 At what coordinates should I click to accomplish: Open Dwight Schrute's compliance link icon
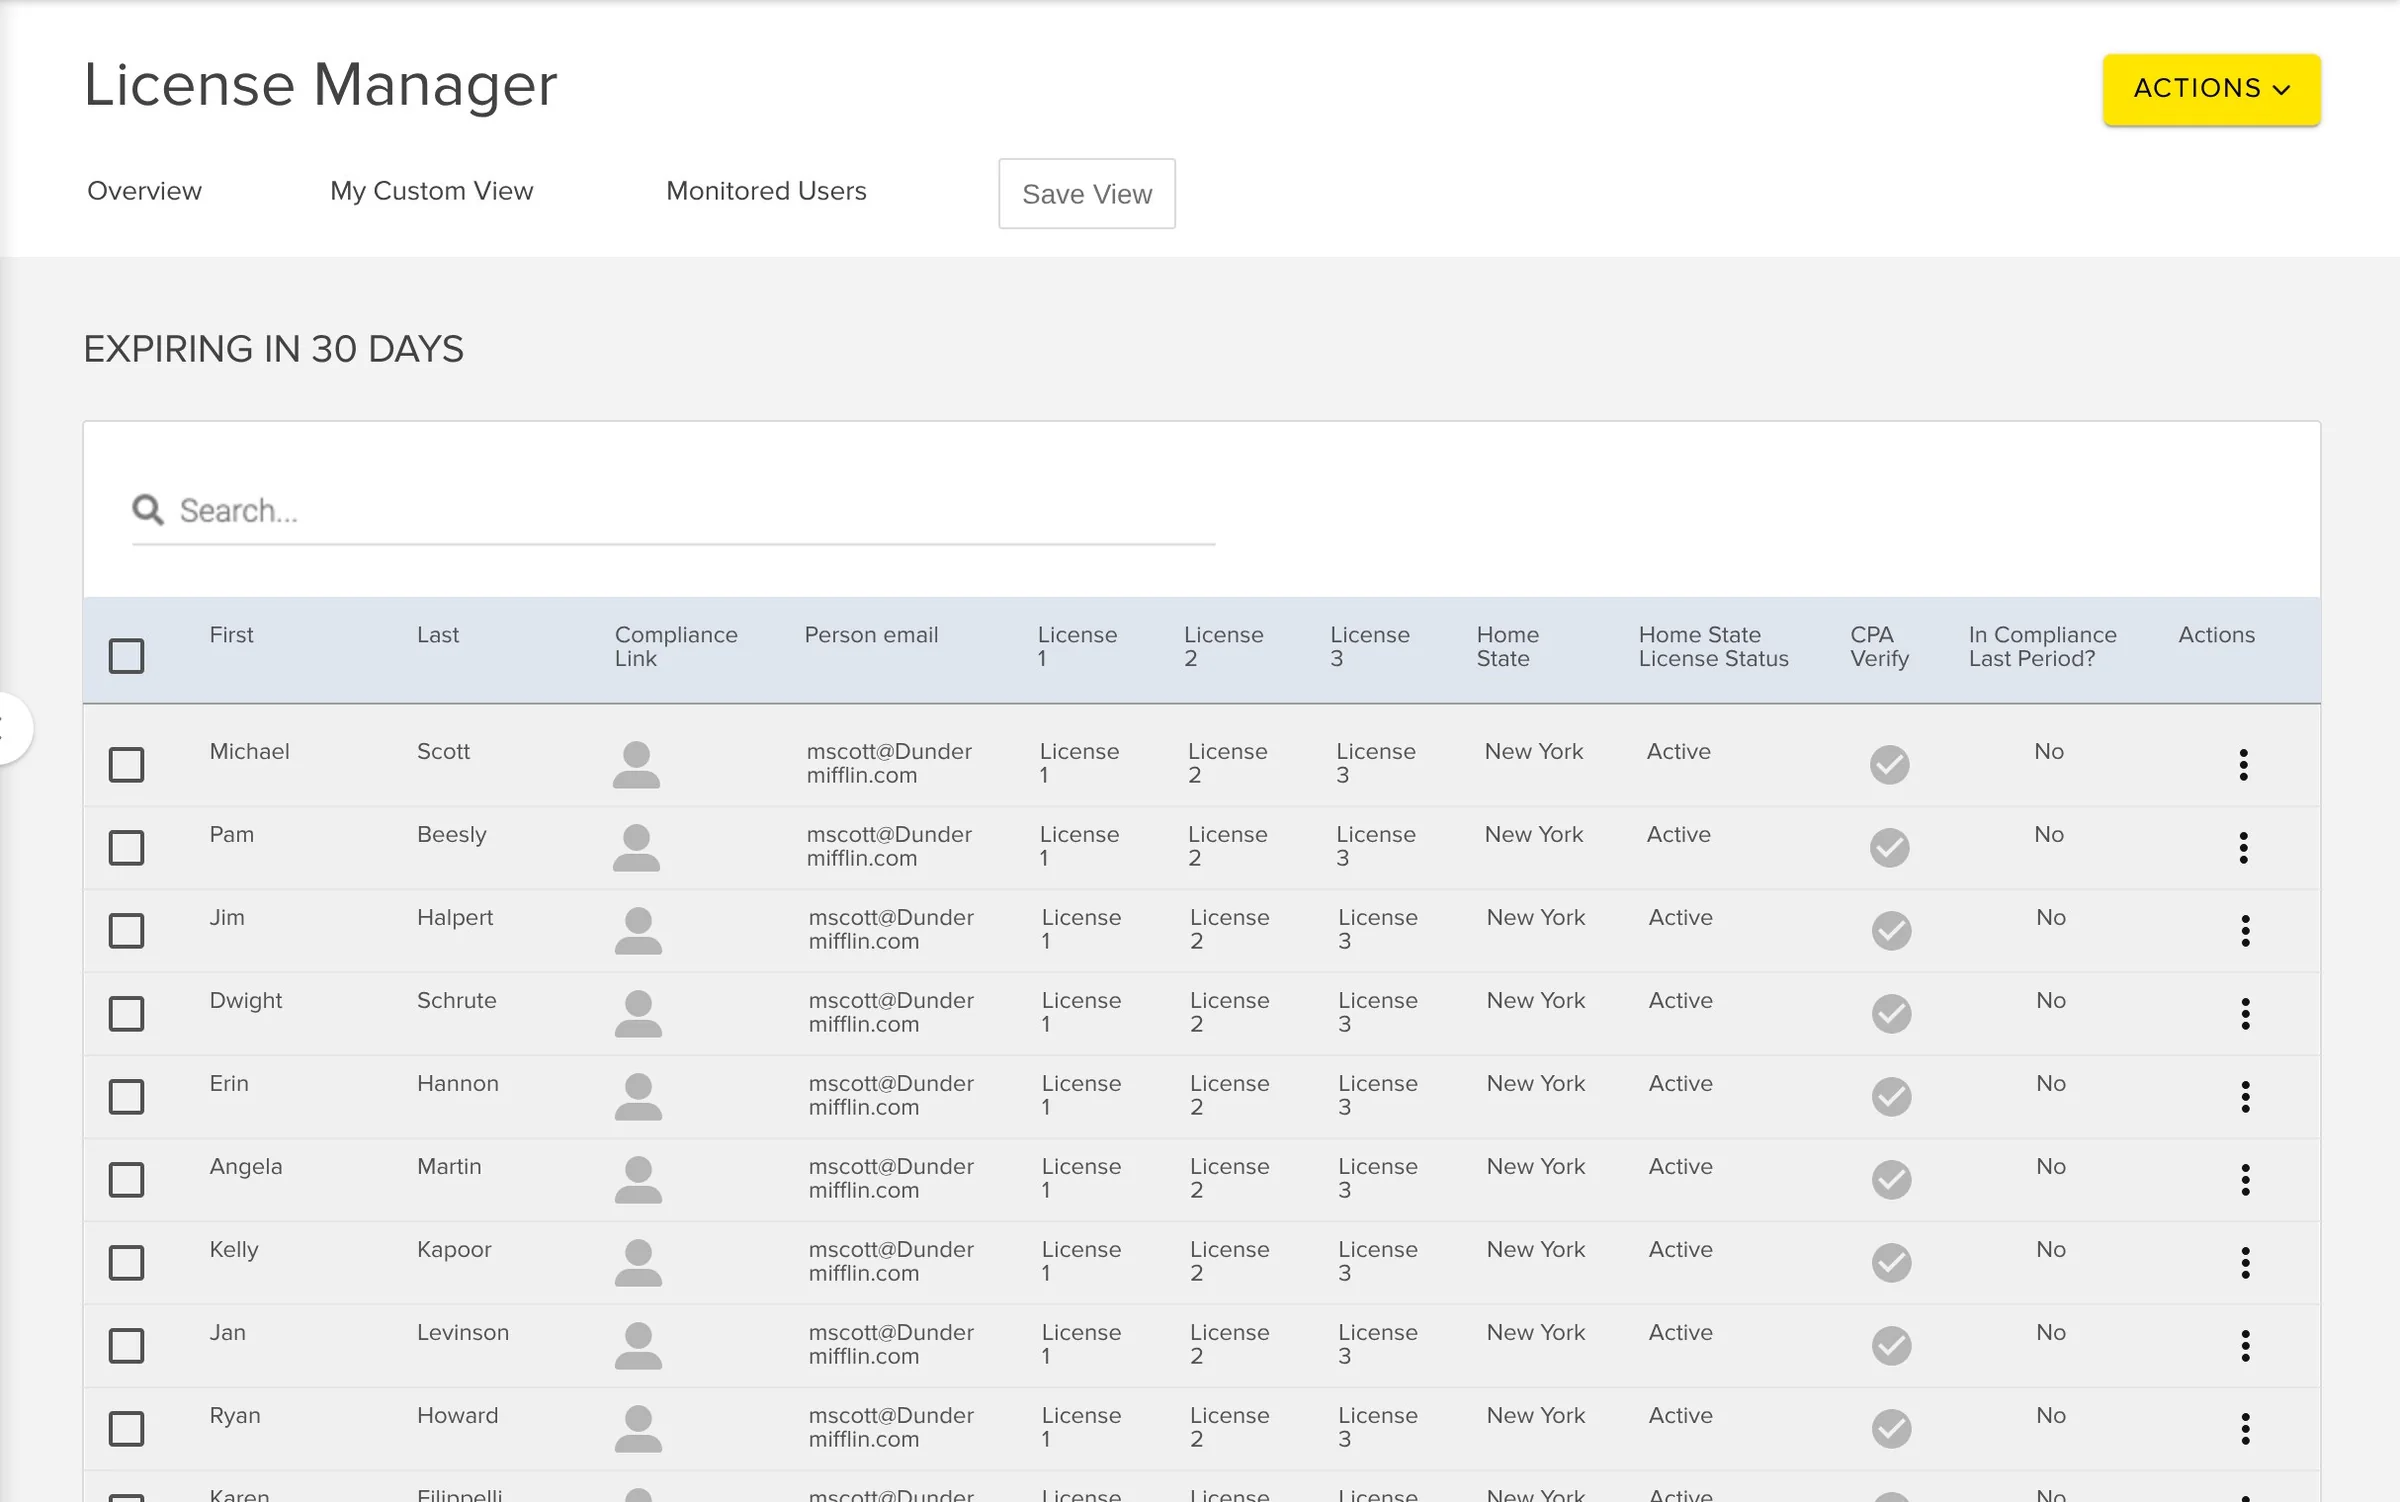coord(638,1014)
